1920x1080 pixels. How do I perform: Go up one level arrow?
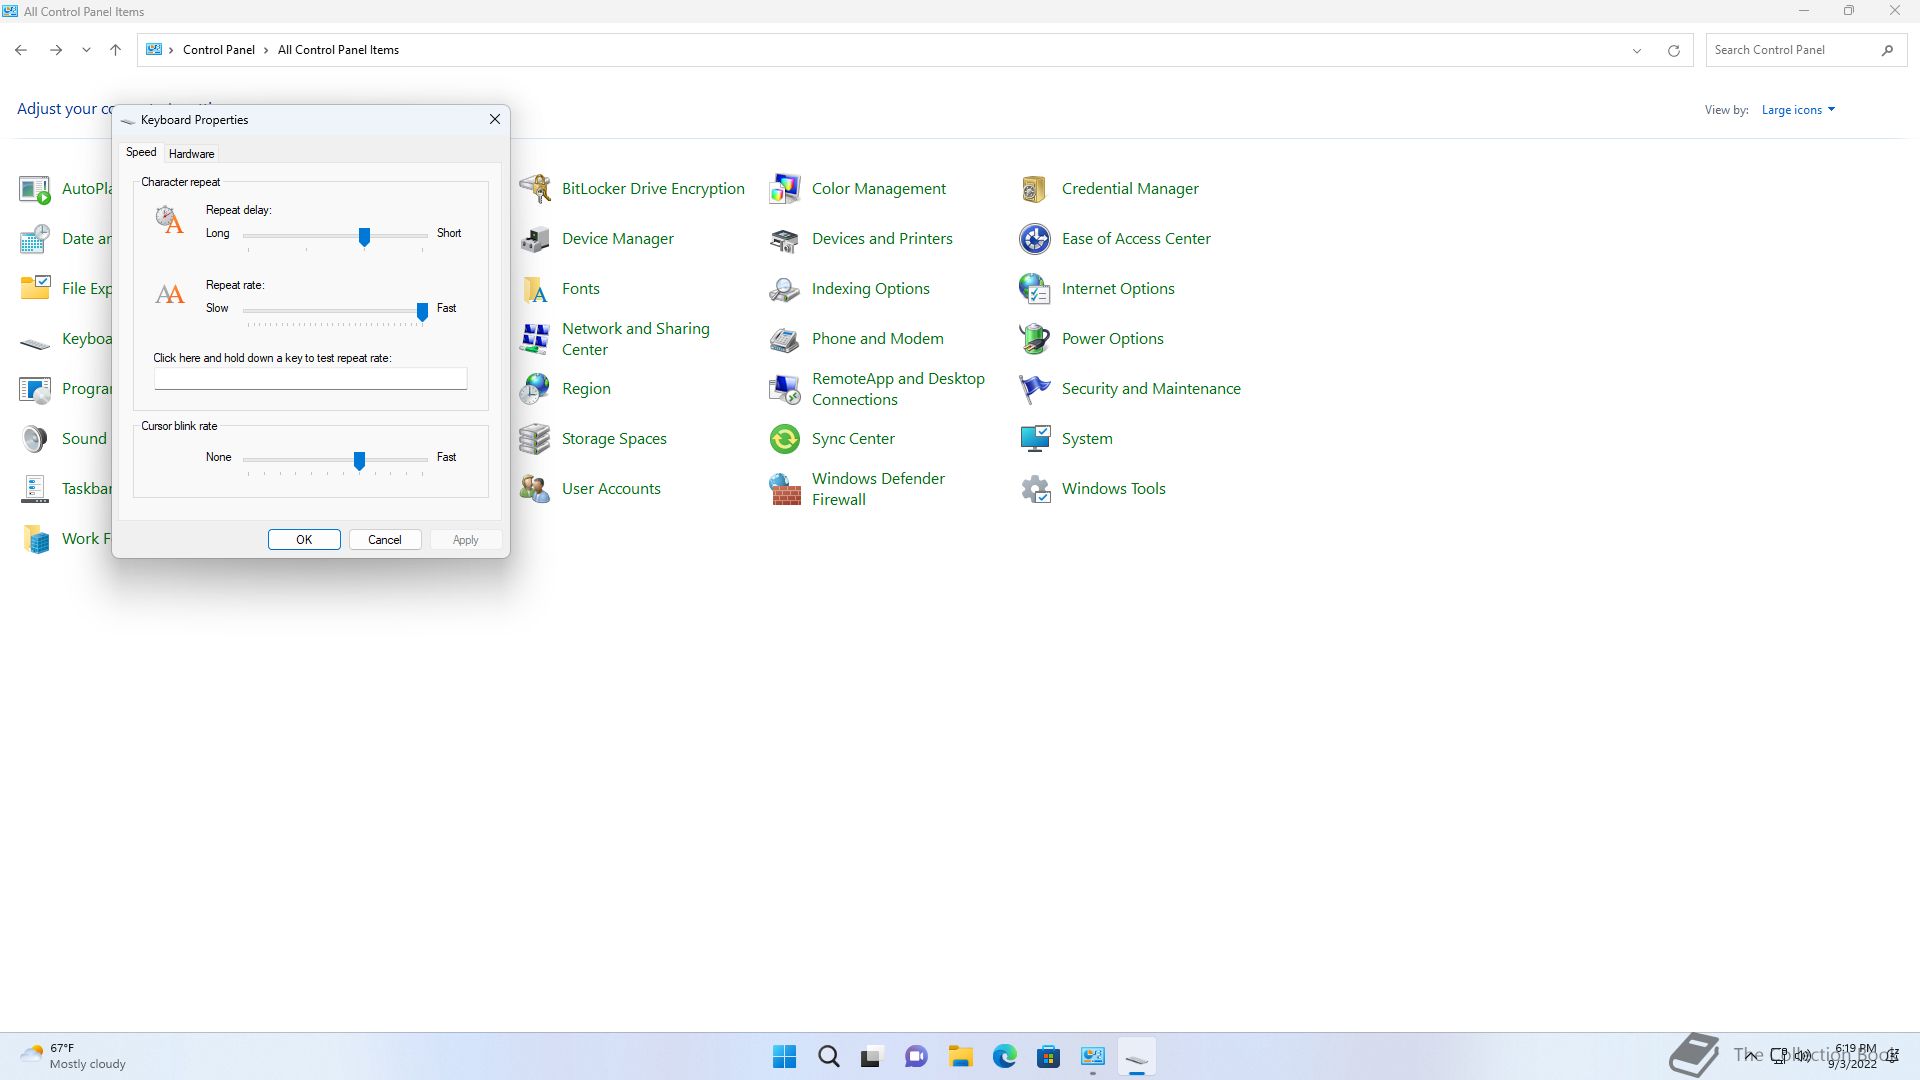pyautogui.click(x=116, y=50)
